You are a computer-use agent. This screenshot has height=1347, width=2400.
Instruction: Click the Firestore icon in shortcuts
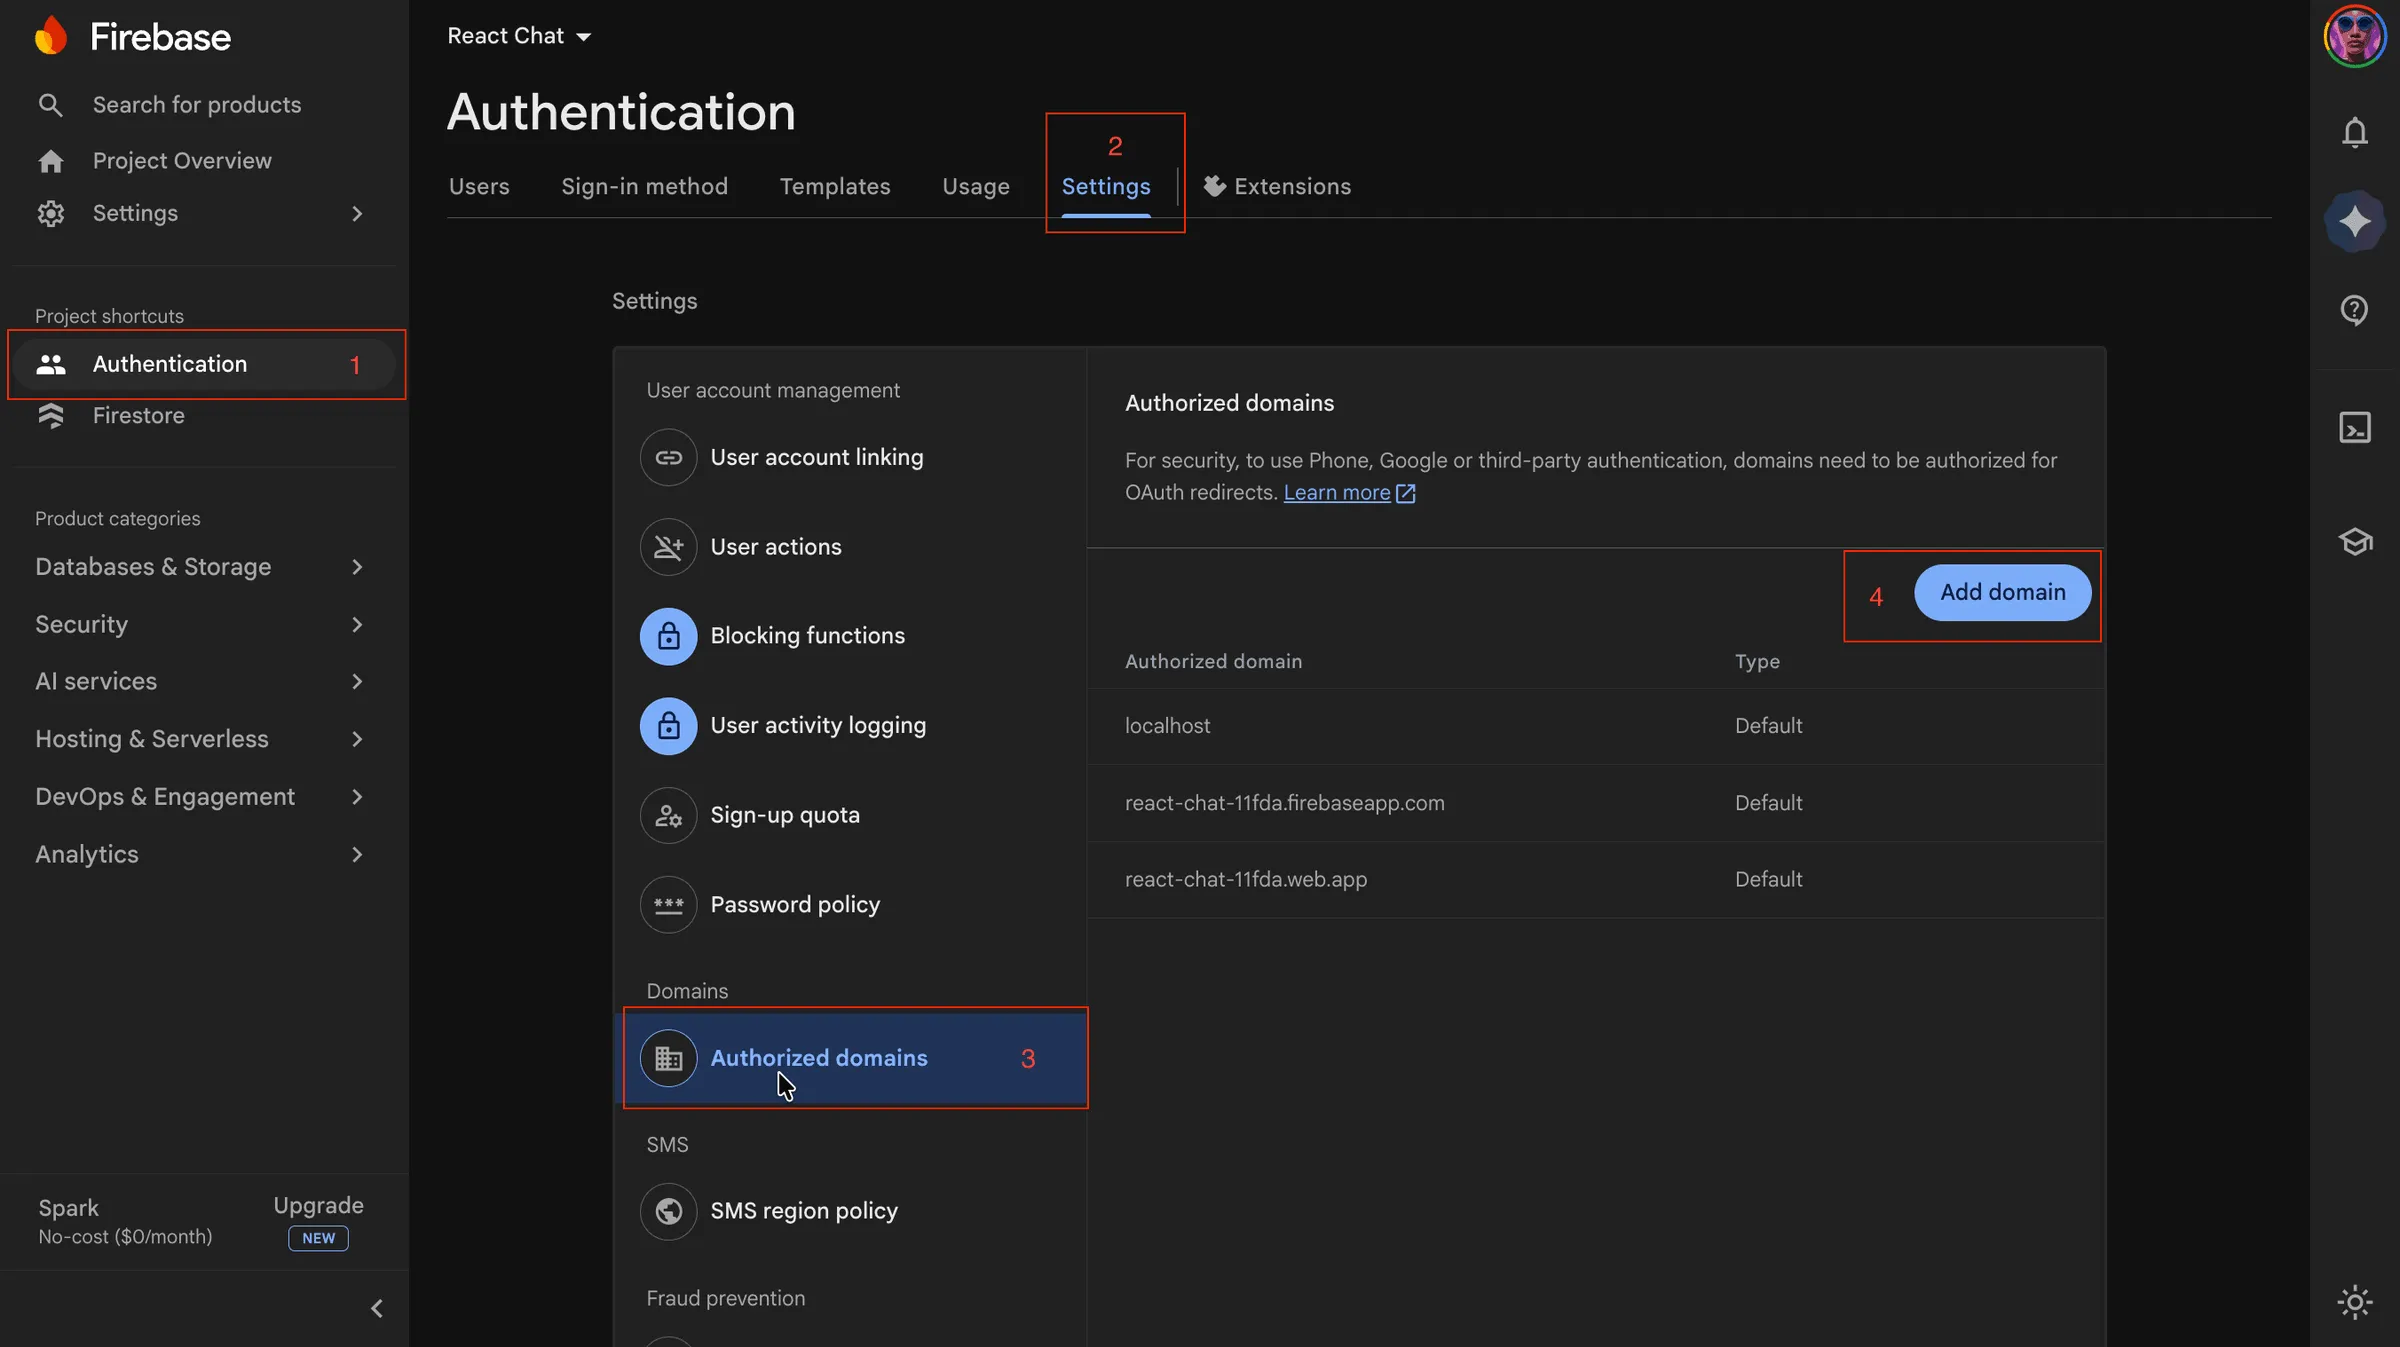pos(50,415)
